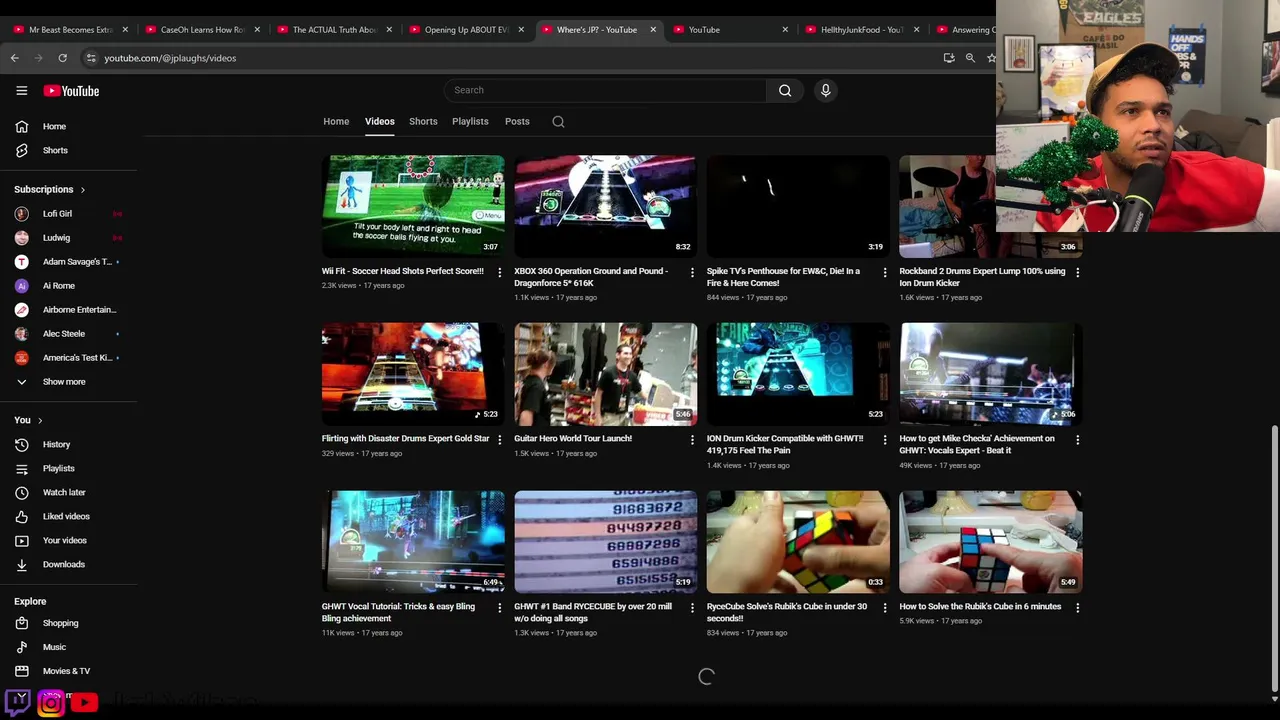
Task: Open more options for RyceCube Rubik's video
Action: pos(884,607)
